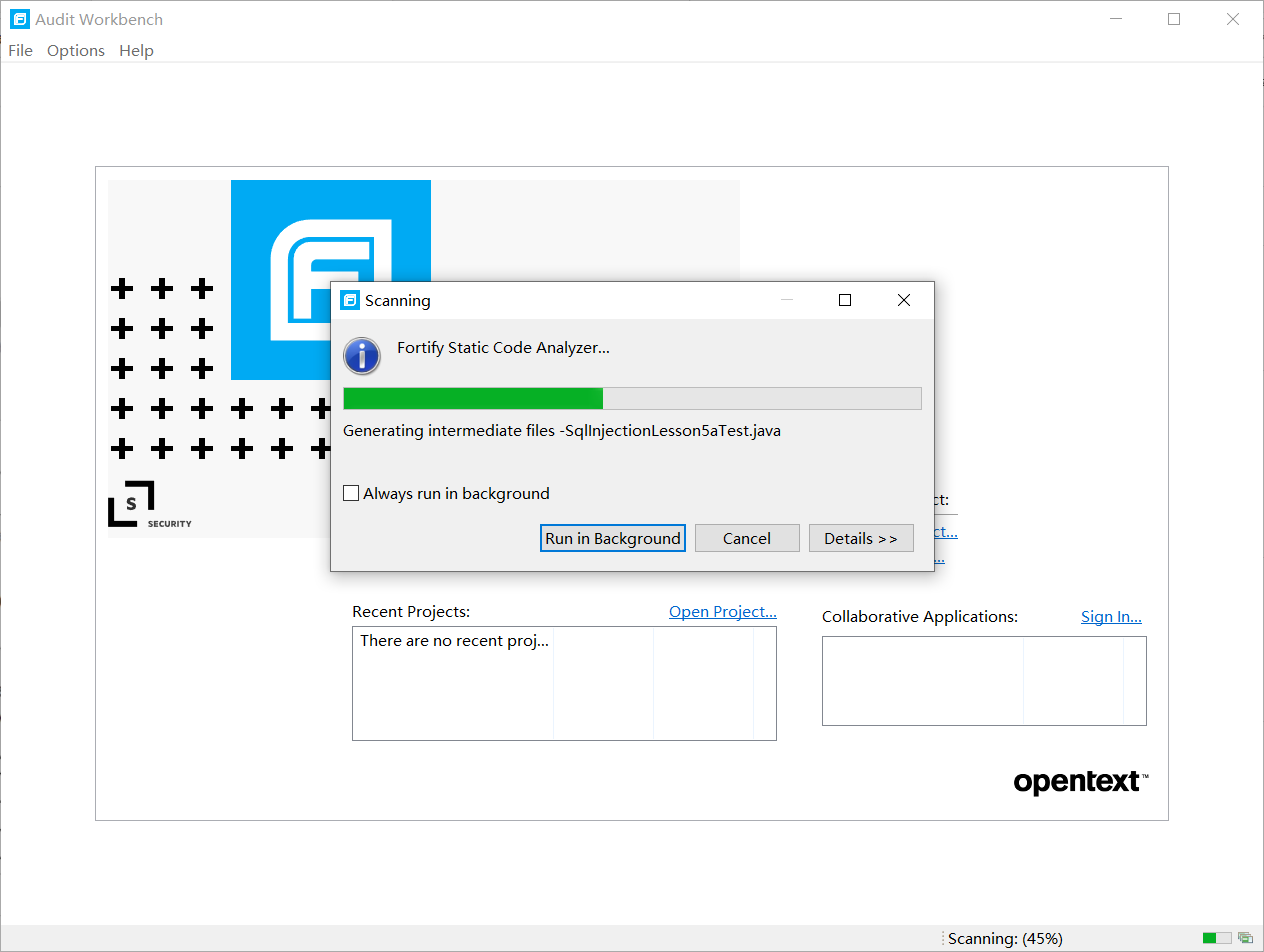Screen dimensions: 1264x952
Task: Click the Collaborative Applications list box
Action: (984, 681)
